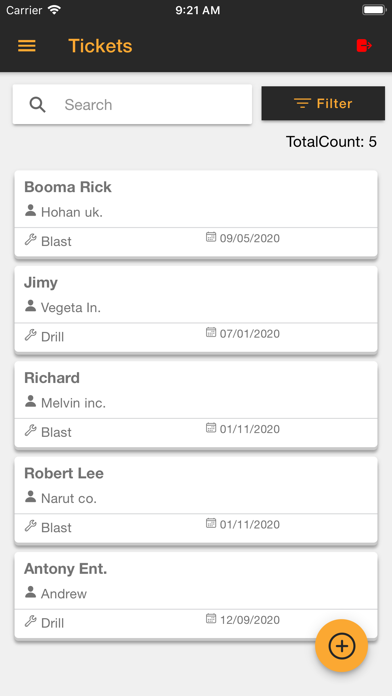Tap the orange add ticket button
Screen dimensions: 392x696
tap(341, 646)
